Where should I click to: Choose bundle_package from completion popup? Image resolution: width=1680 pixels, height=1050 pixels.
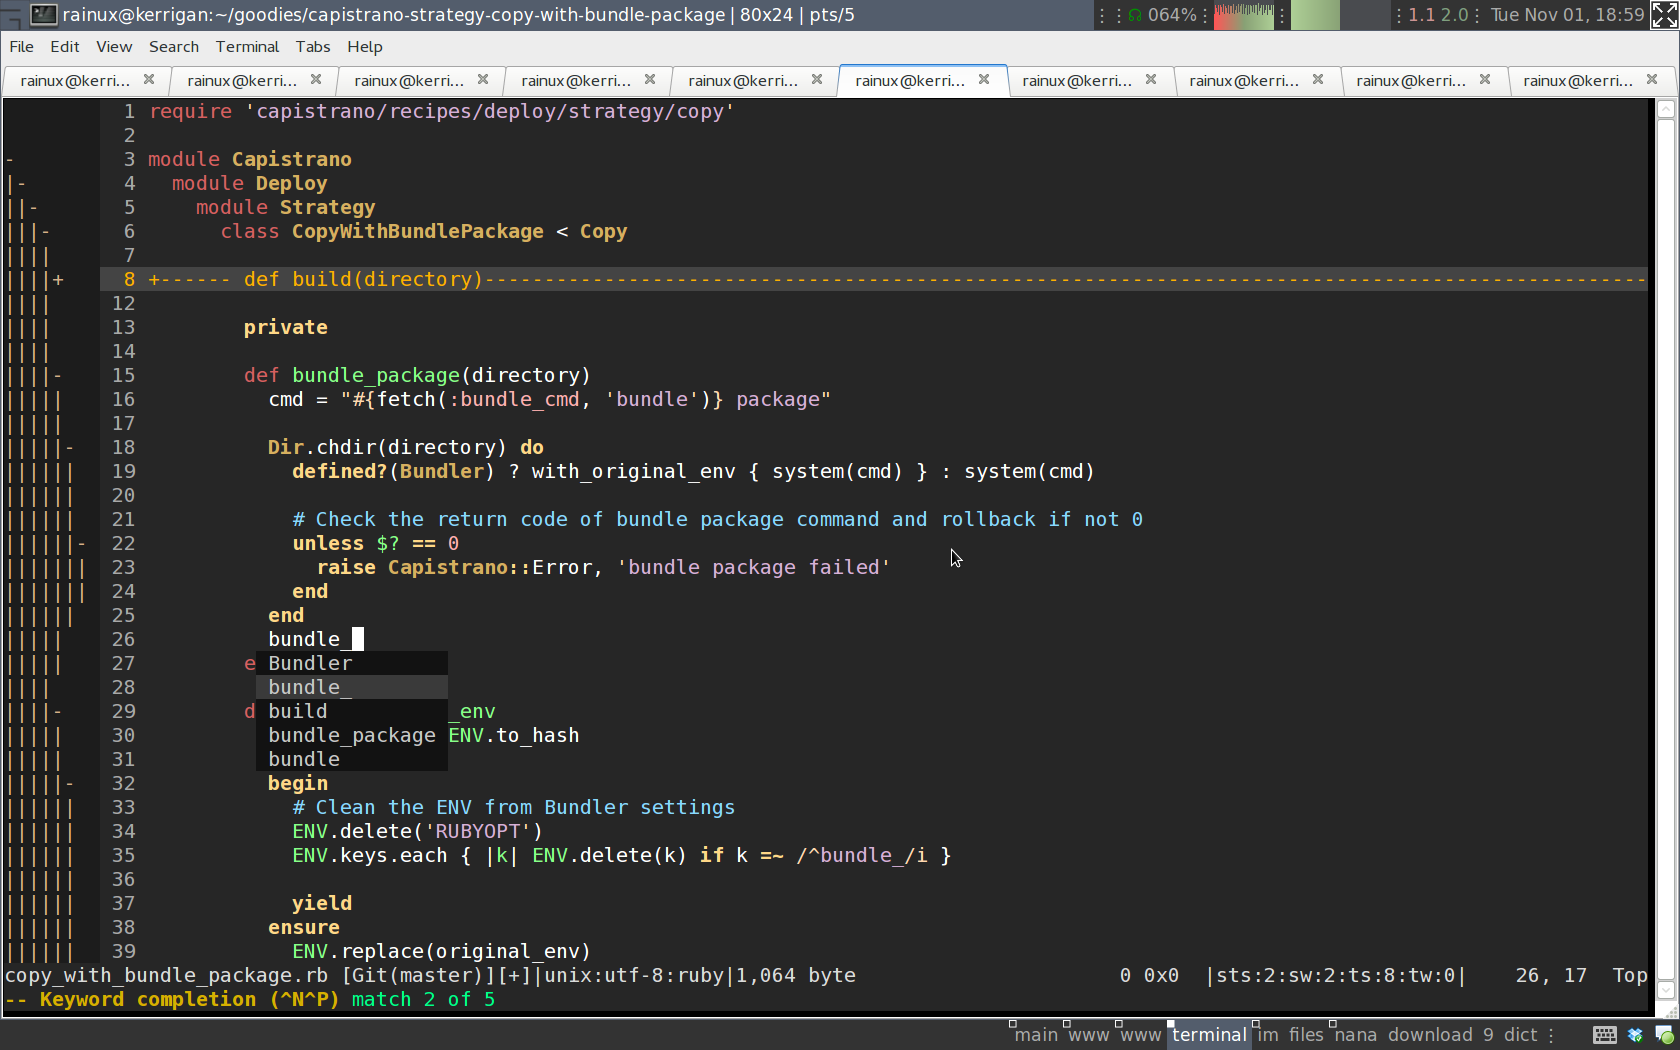pos(352,735)
